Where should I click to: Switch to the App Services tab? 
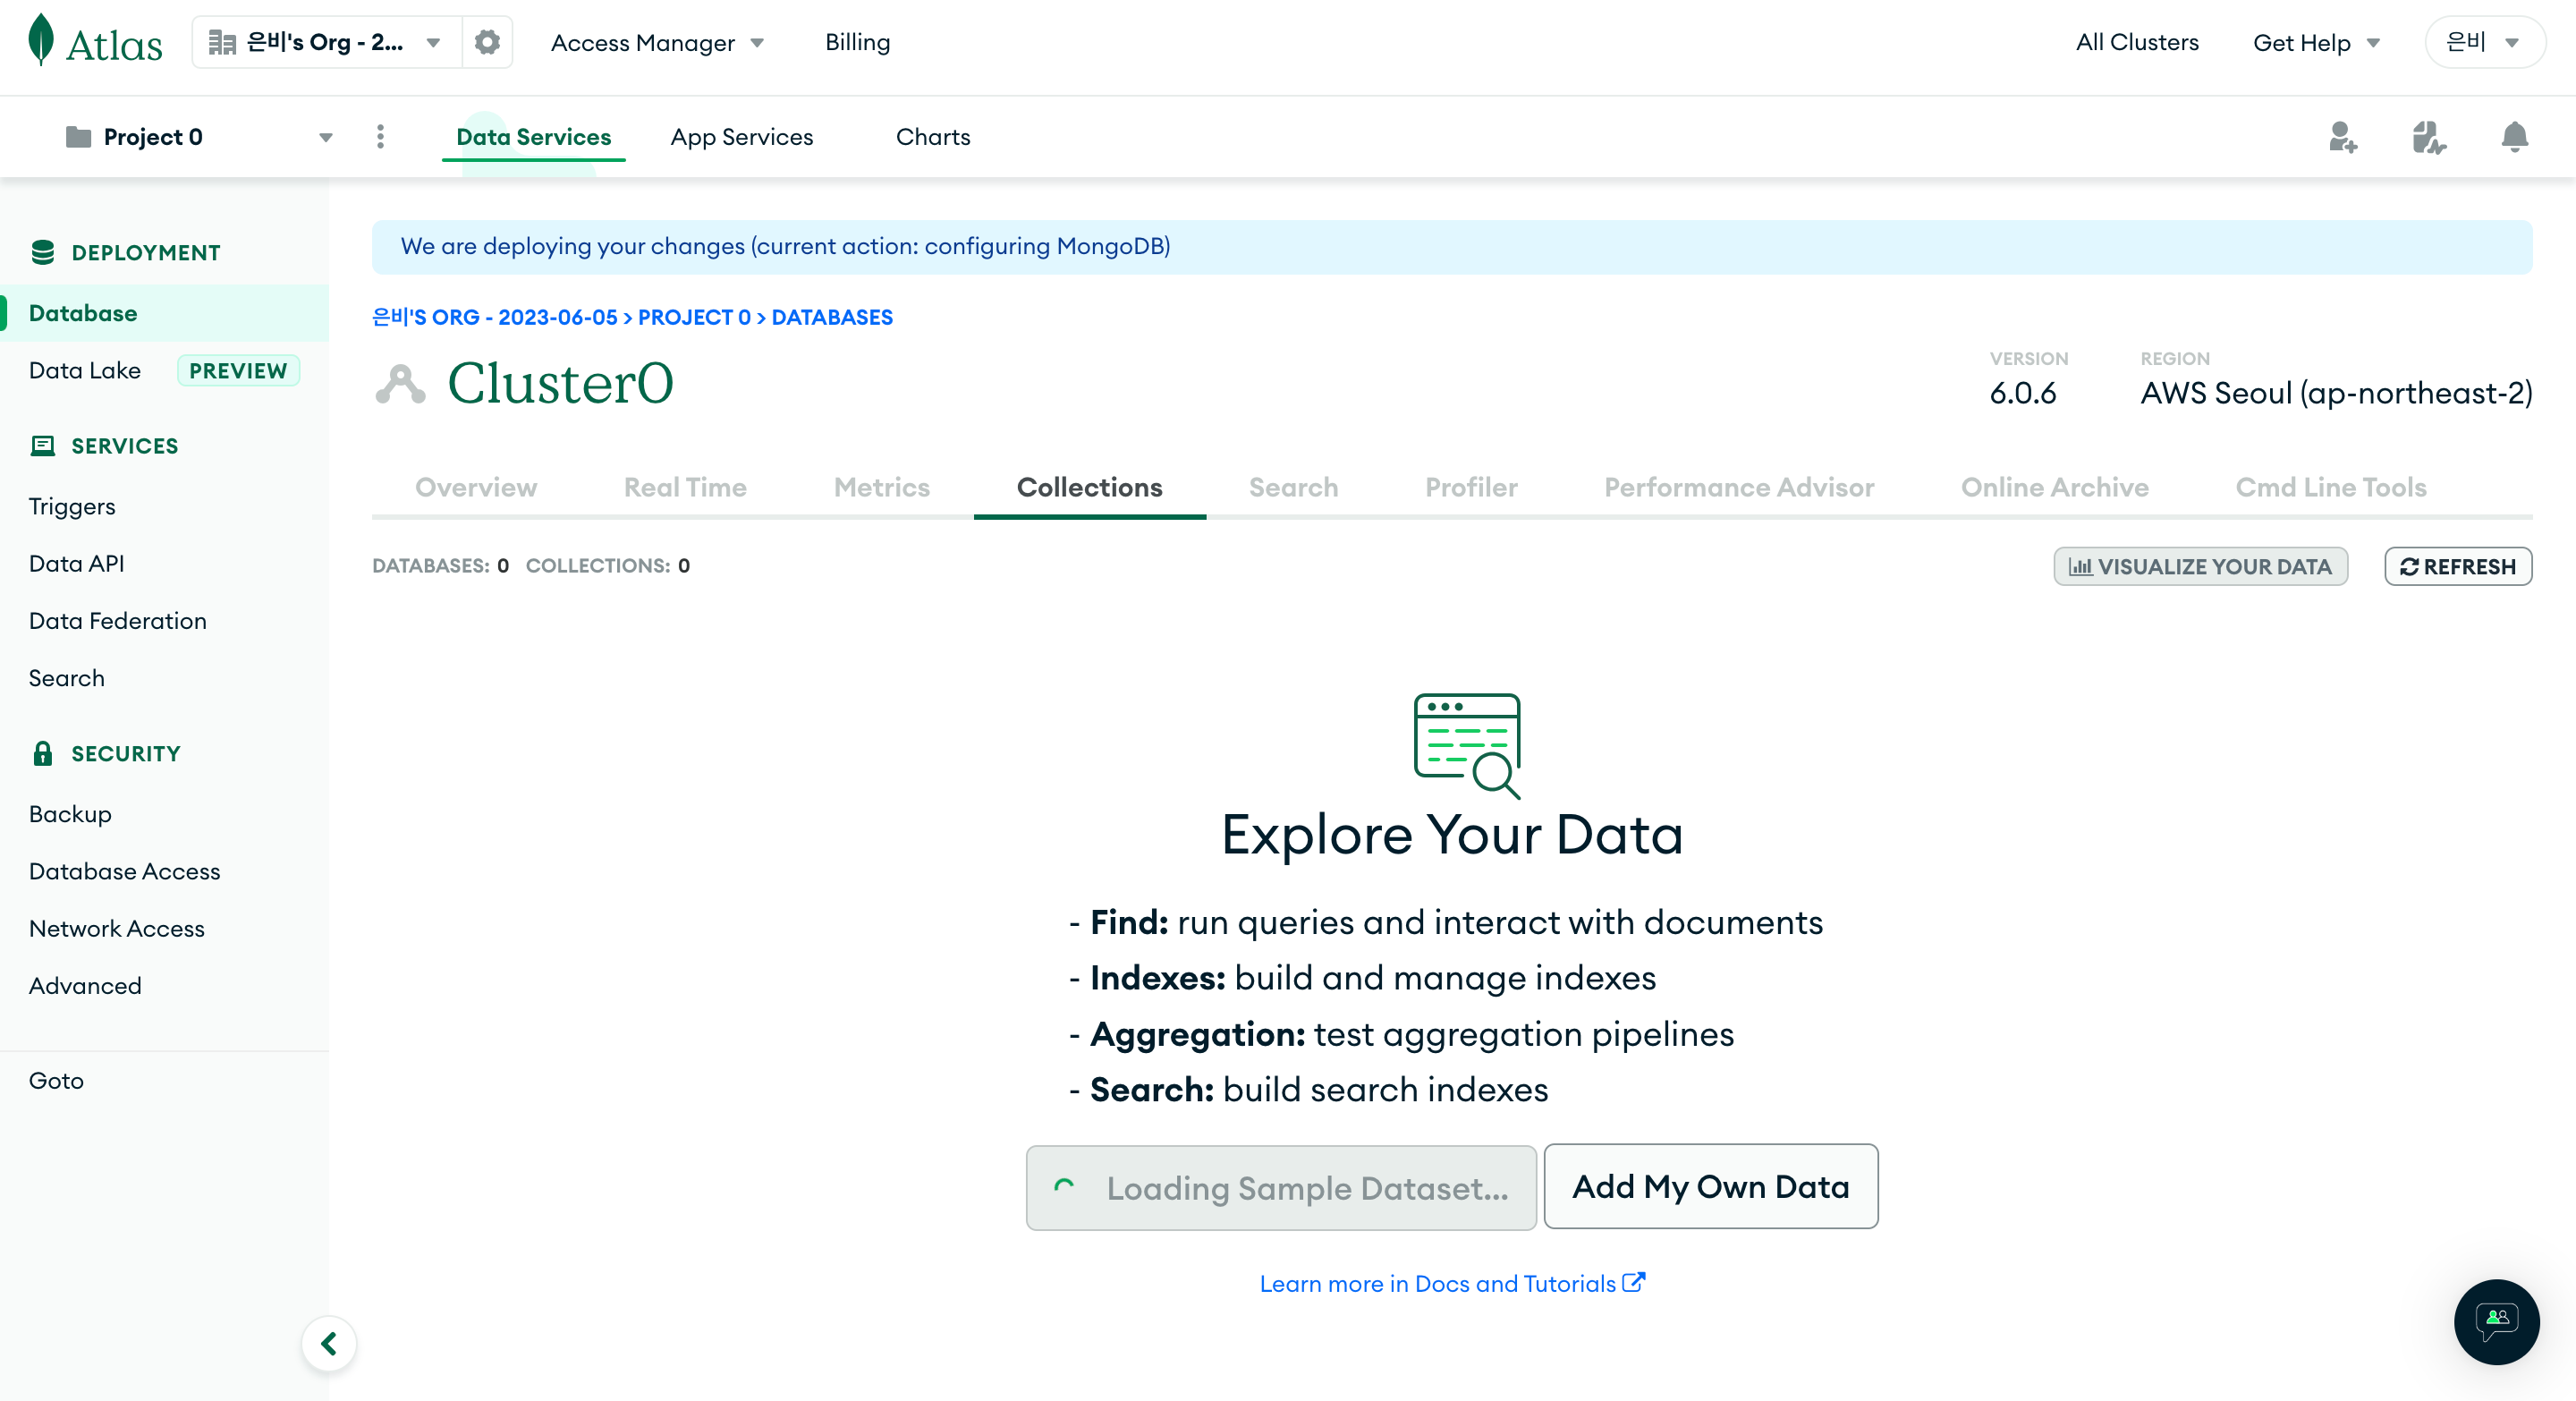[741, 137]
